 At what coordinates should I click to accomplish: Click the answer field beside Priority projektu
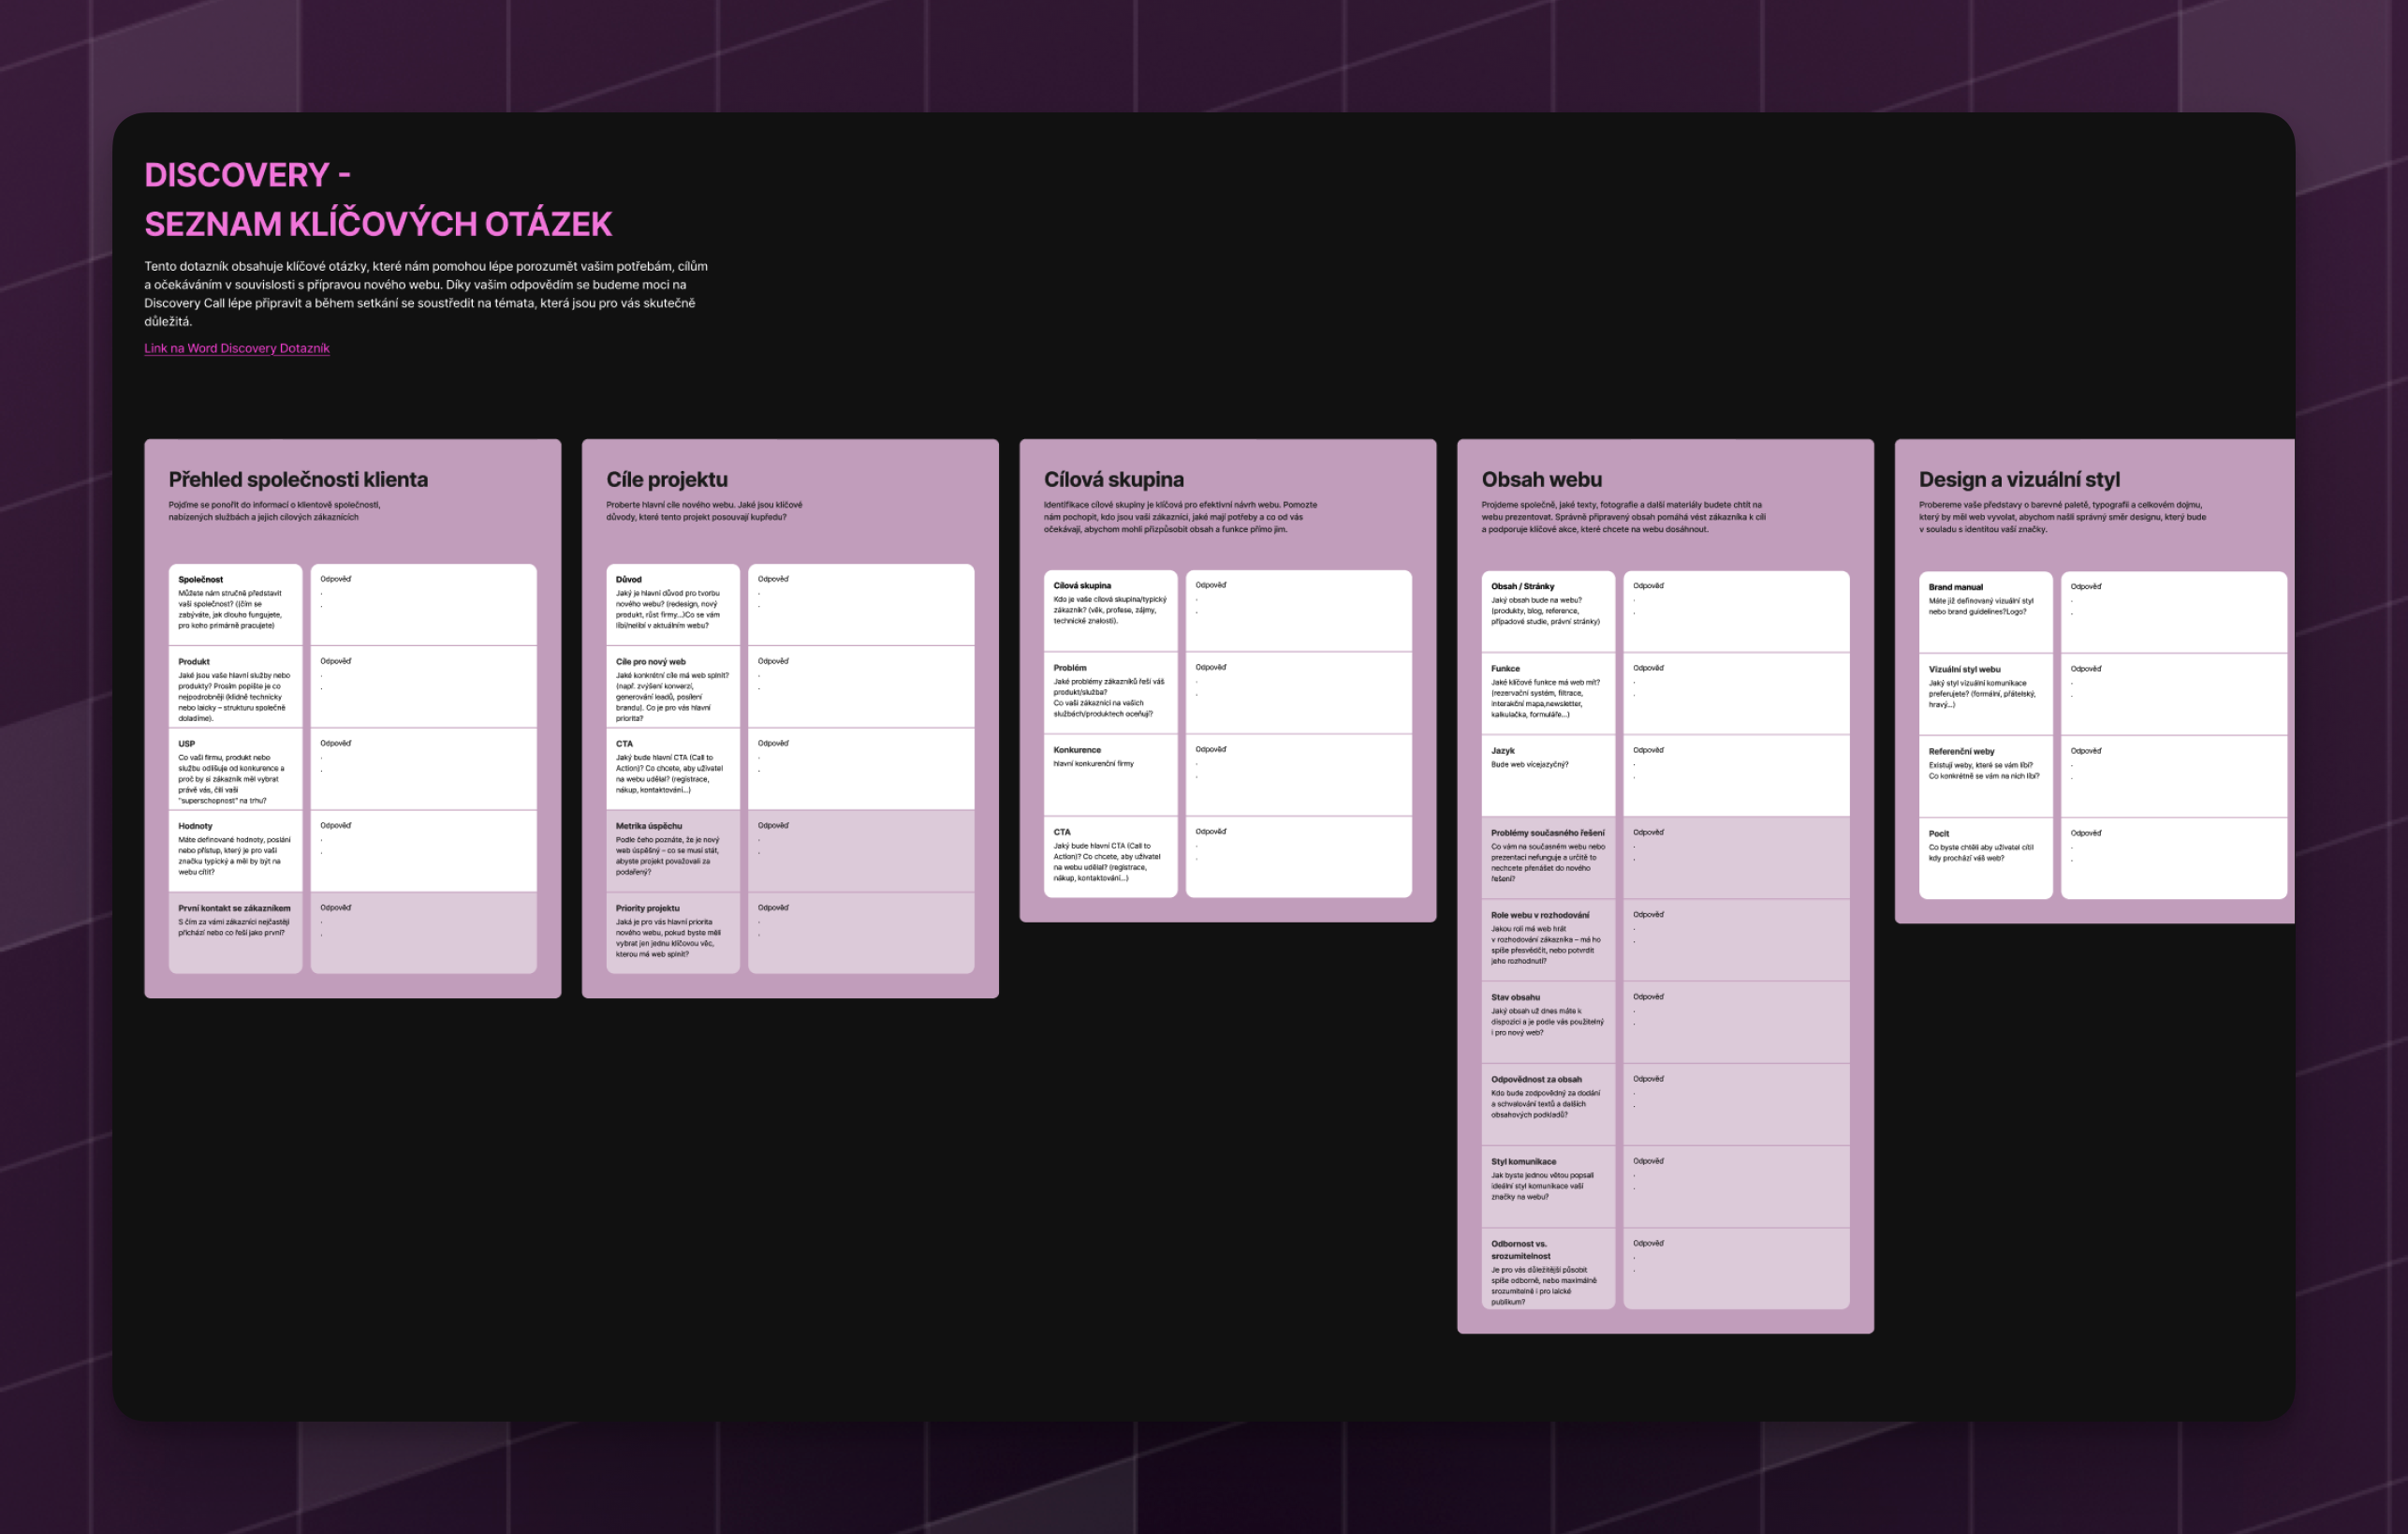pos(861,933)
